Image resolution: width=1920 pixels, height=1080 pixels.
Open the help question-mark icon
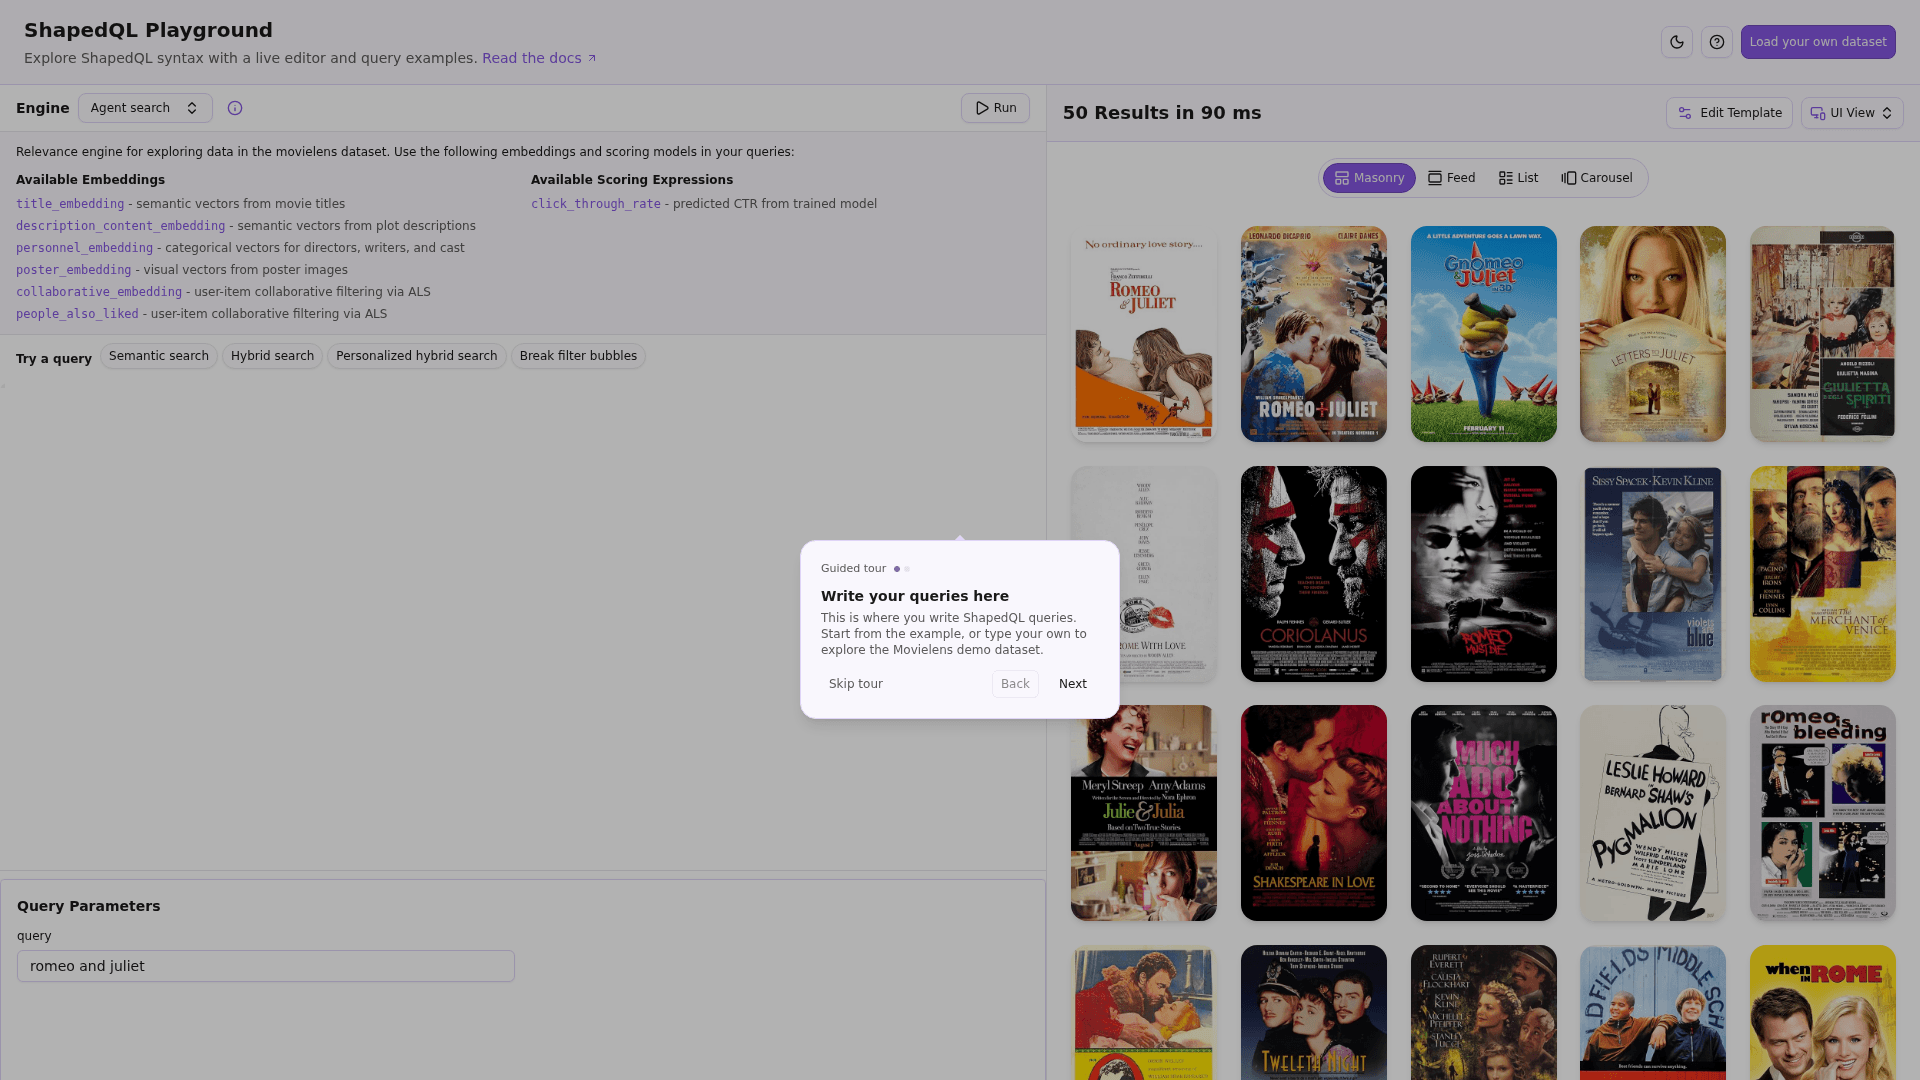[x=1717, y=42]
